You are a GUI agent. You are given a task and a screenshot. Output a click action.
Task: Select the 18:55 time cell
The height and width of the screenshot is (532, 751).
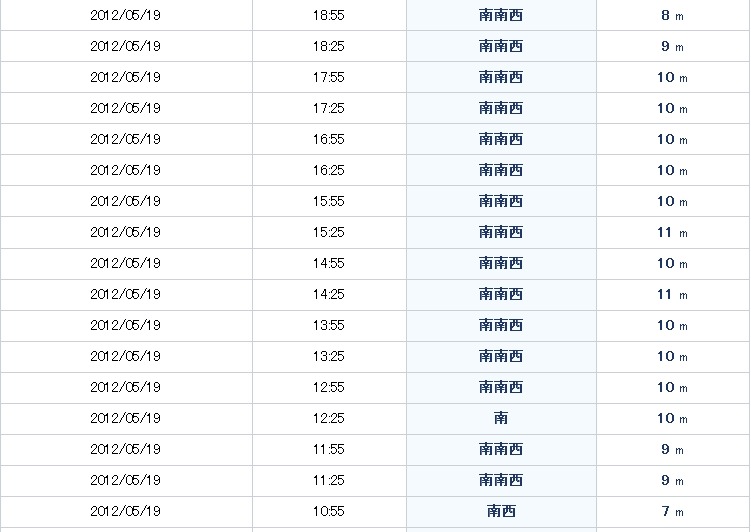[329, 15]
